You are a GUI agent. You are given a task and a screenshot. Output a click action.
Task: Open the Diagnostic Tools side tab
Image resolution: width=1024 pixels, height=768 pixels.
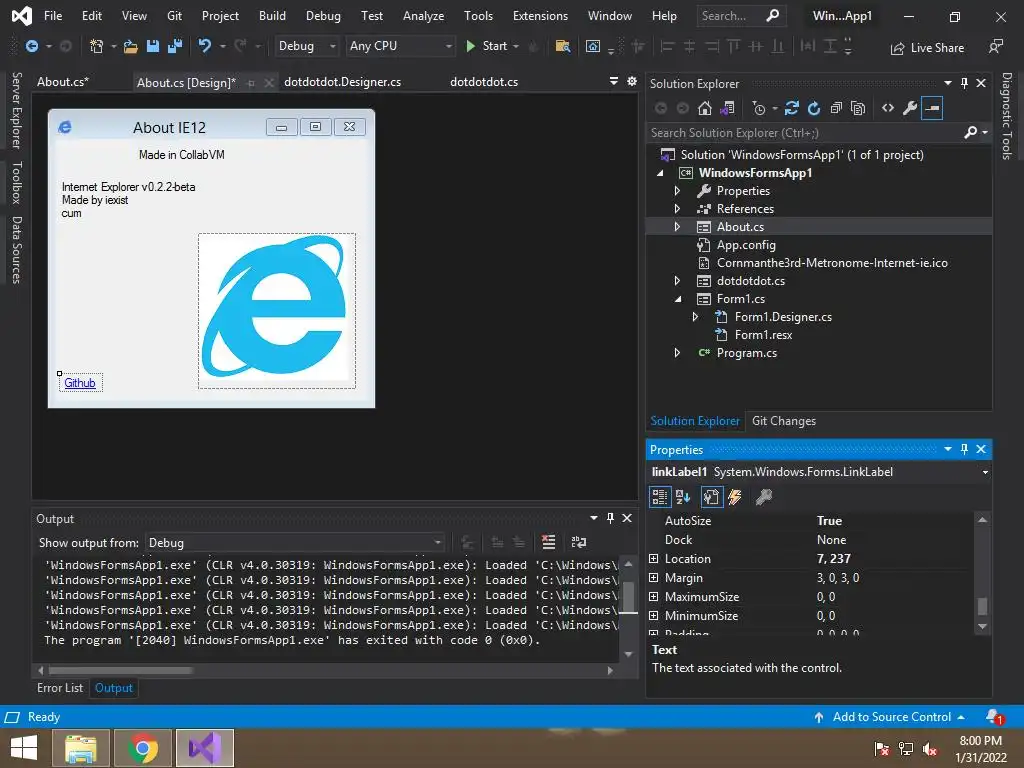1006,116
